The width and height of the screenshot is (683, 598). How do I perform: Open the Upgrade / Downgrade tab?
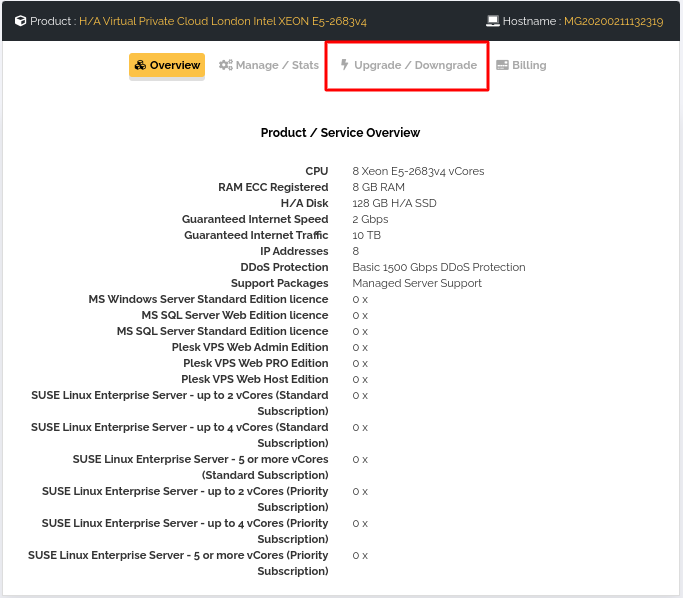point(409,65)
